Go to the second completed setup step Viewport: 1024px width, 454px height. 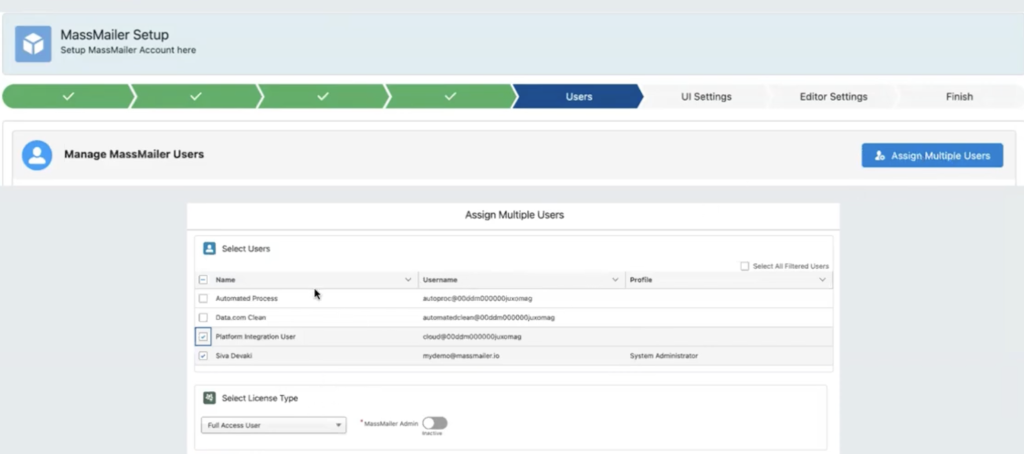click(195, 96)
